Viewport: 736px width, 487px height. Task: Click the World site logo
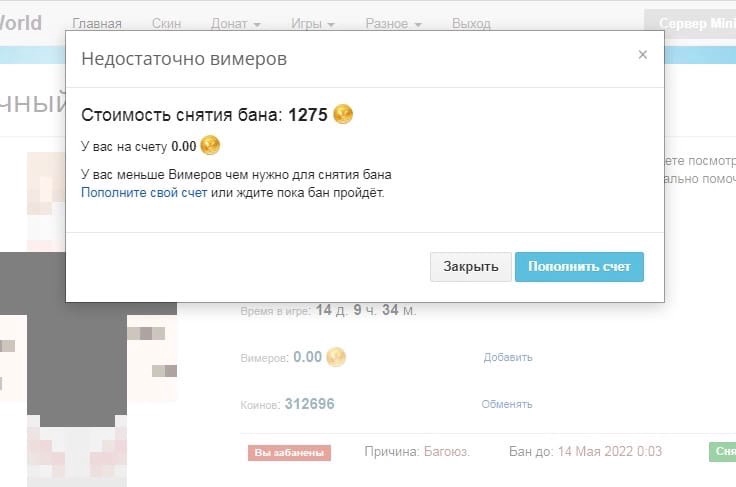click(20, 22)
